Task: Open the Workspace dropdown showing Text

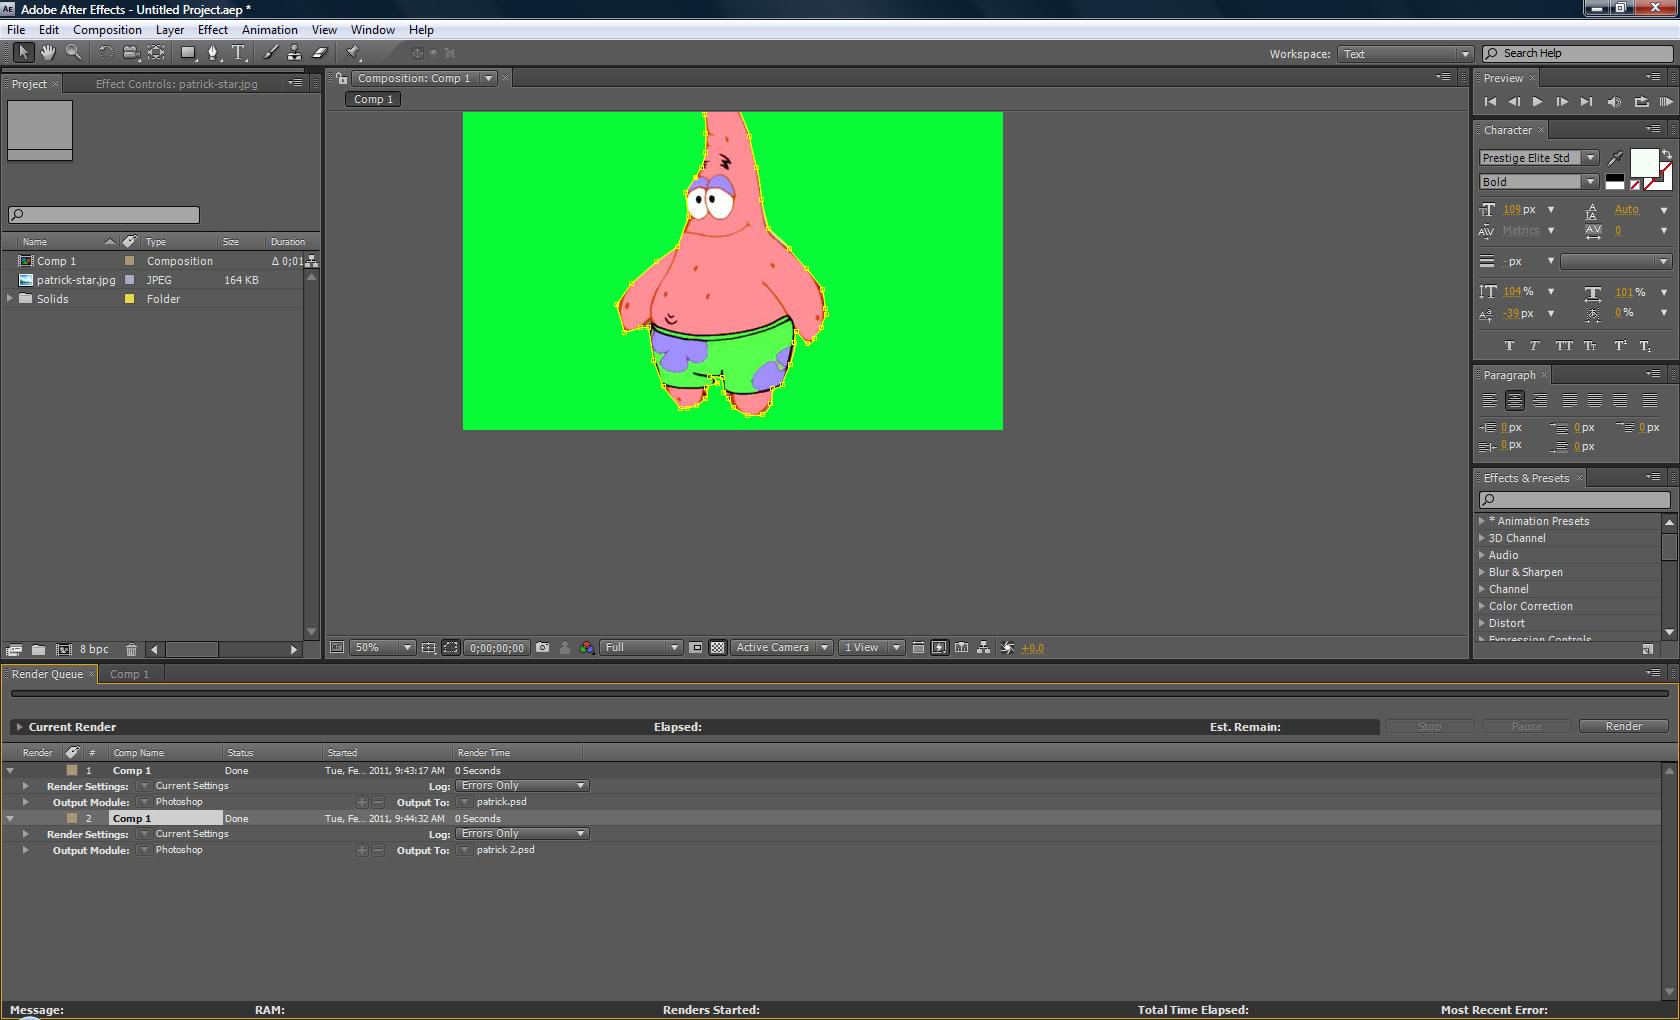Action: (x=1405, y=54)
